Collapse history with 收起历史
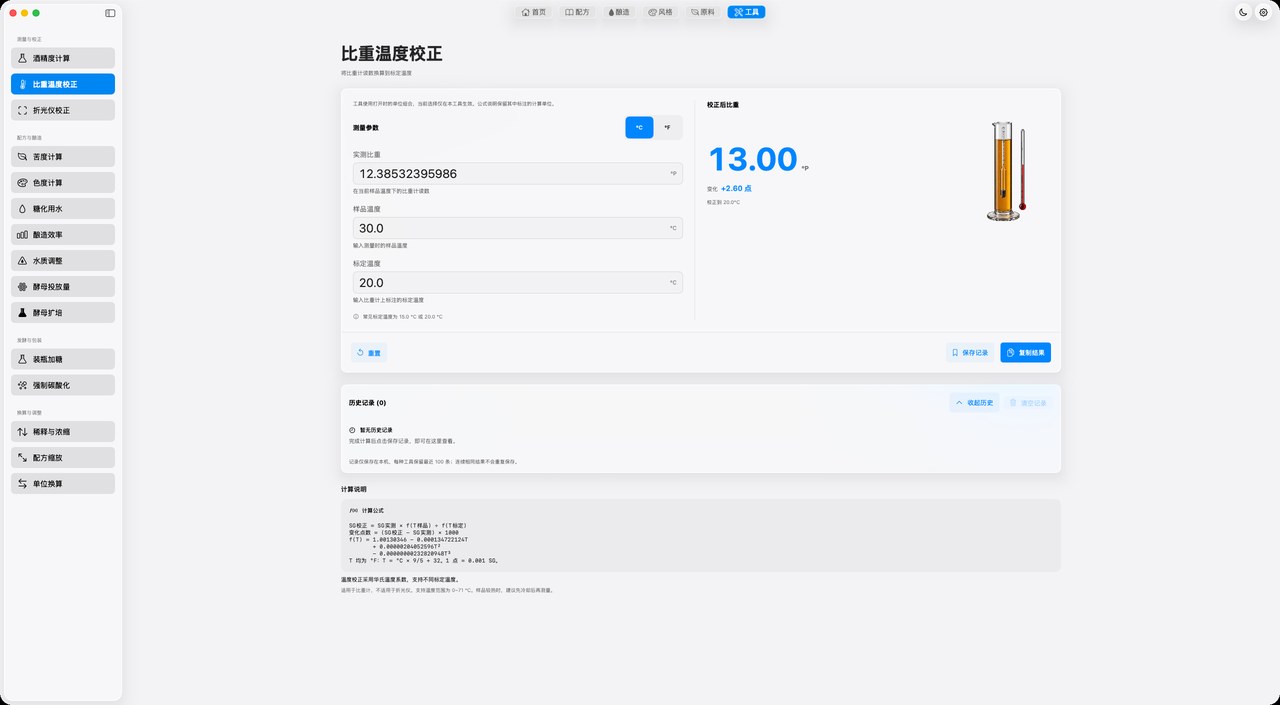The width and height of the screenshot is (1280, 705). click(974, 403)
